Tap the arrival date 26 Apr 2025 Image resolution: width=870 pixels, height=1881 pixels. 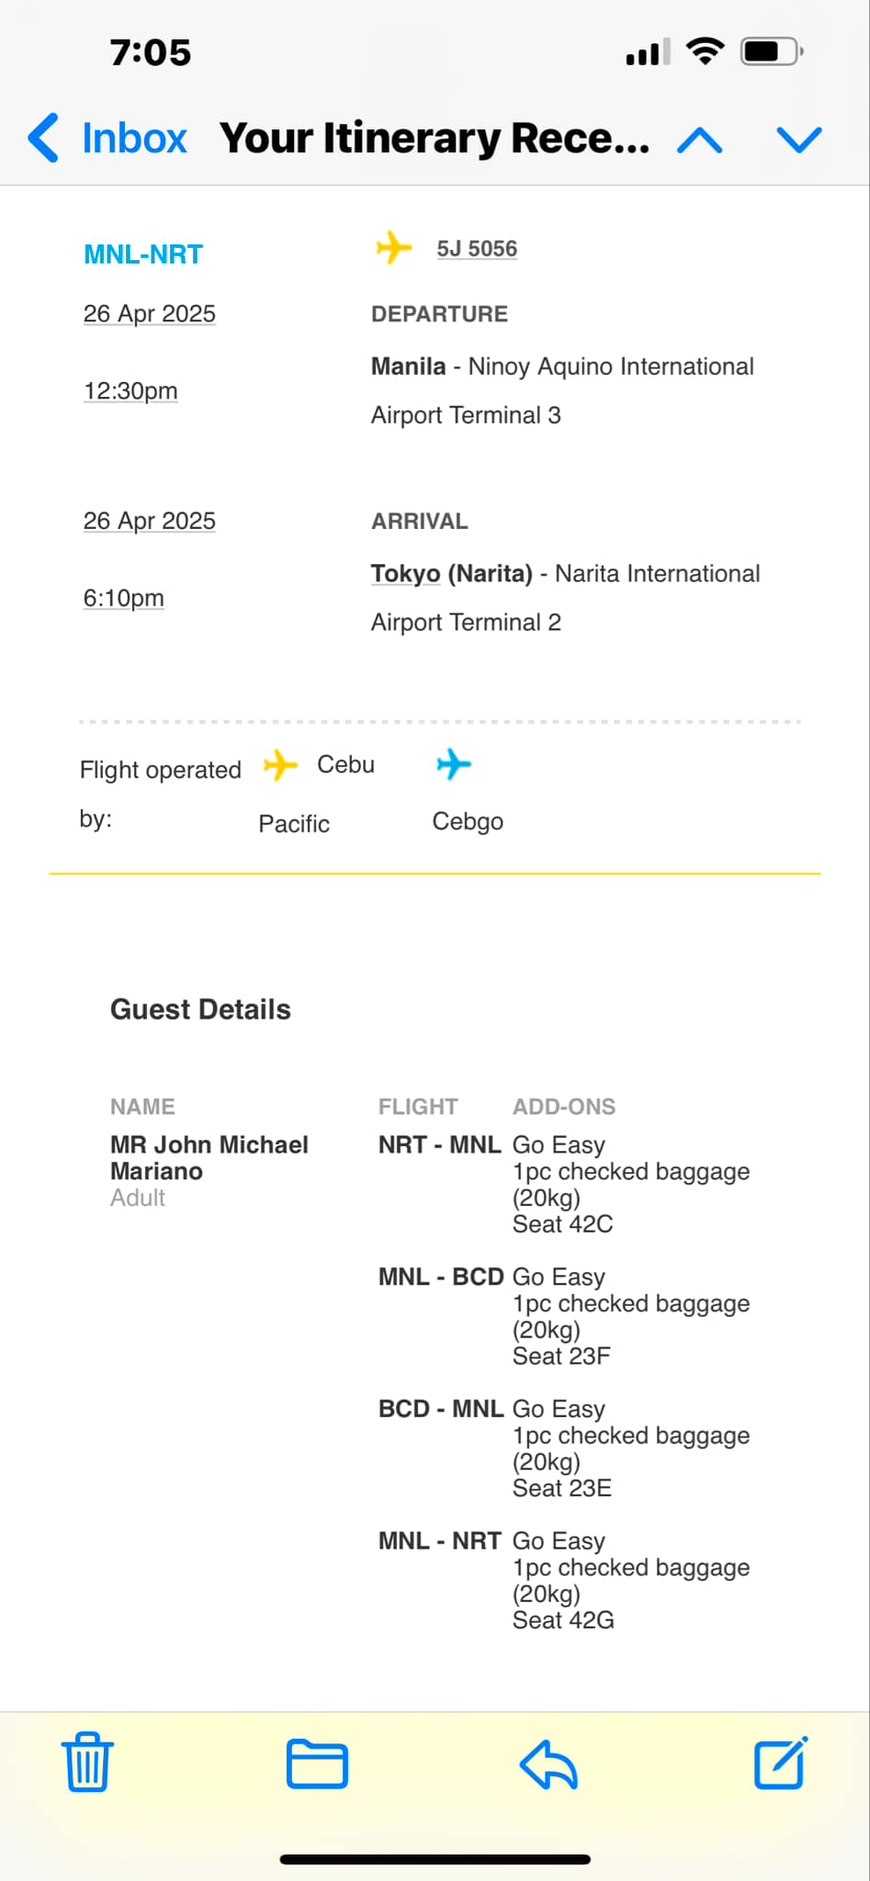(149, 521)
